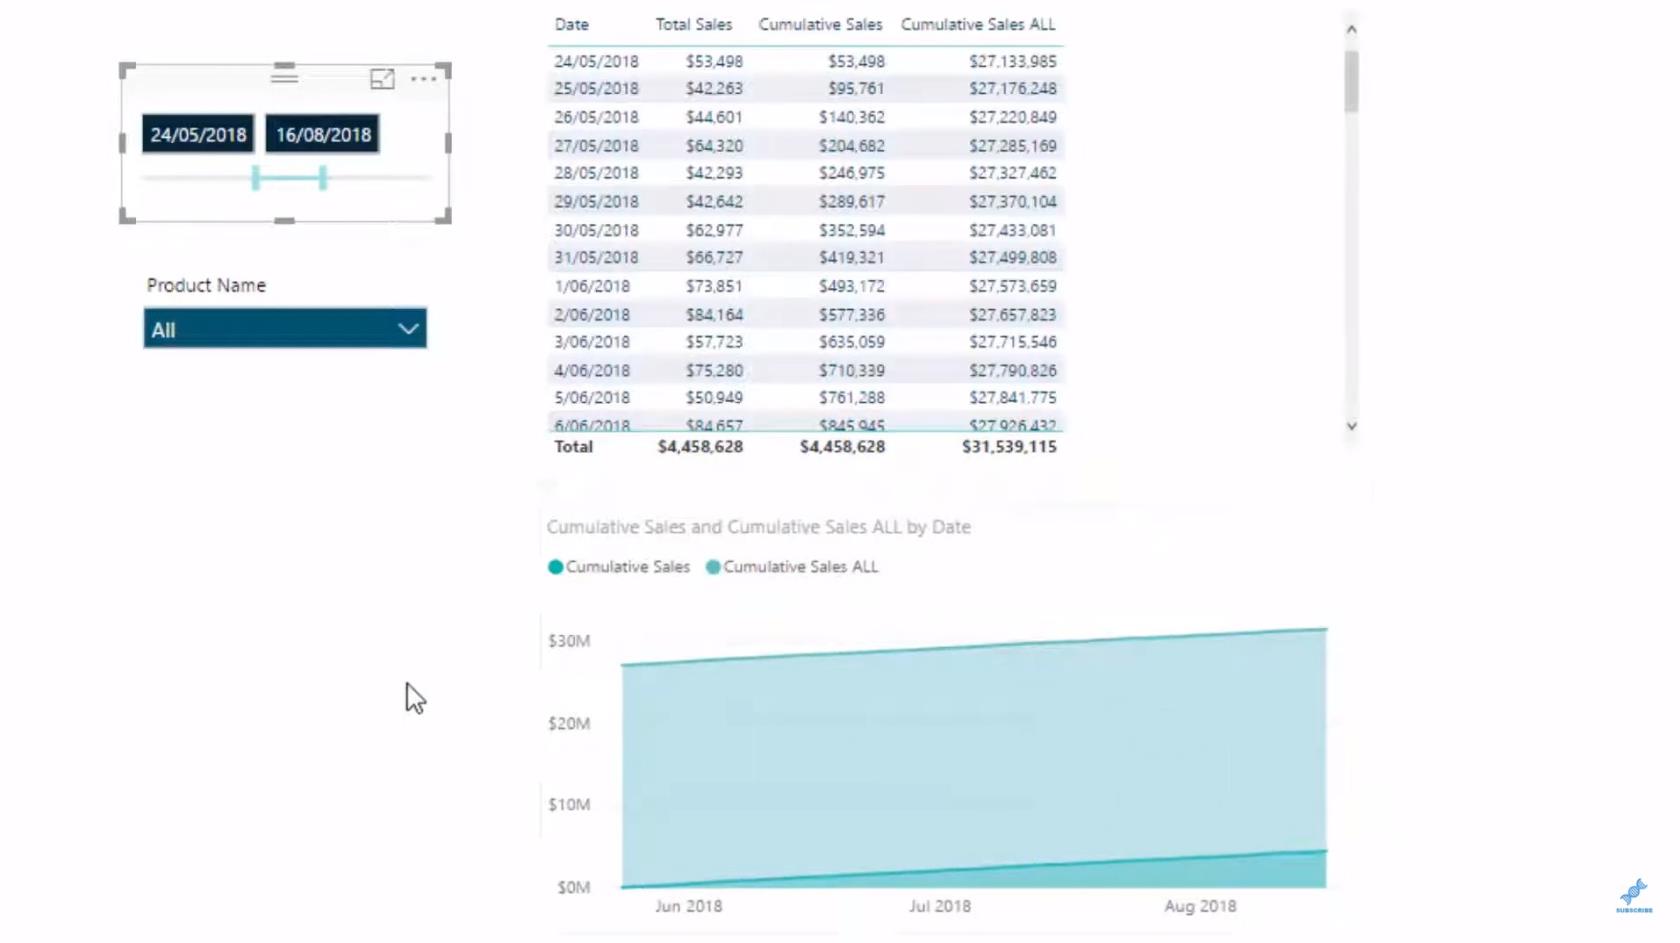The image size is (1680, 943).
Task: Sort by the Total Sales column header
Action: (694, 24)
